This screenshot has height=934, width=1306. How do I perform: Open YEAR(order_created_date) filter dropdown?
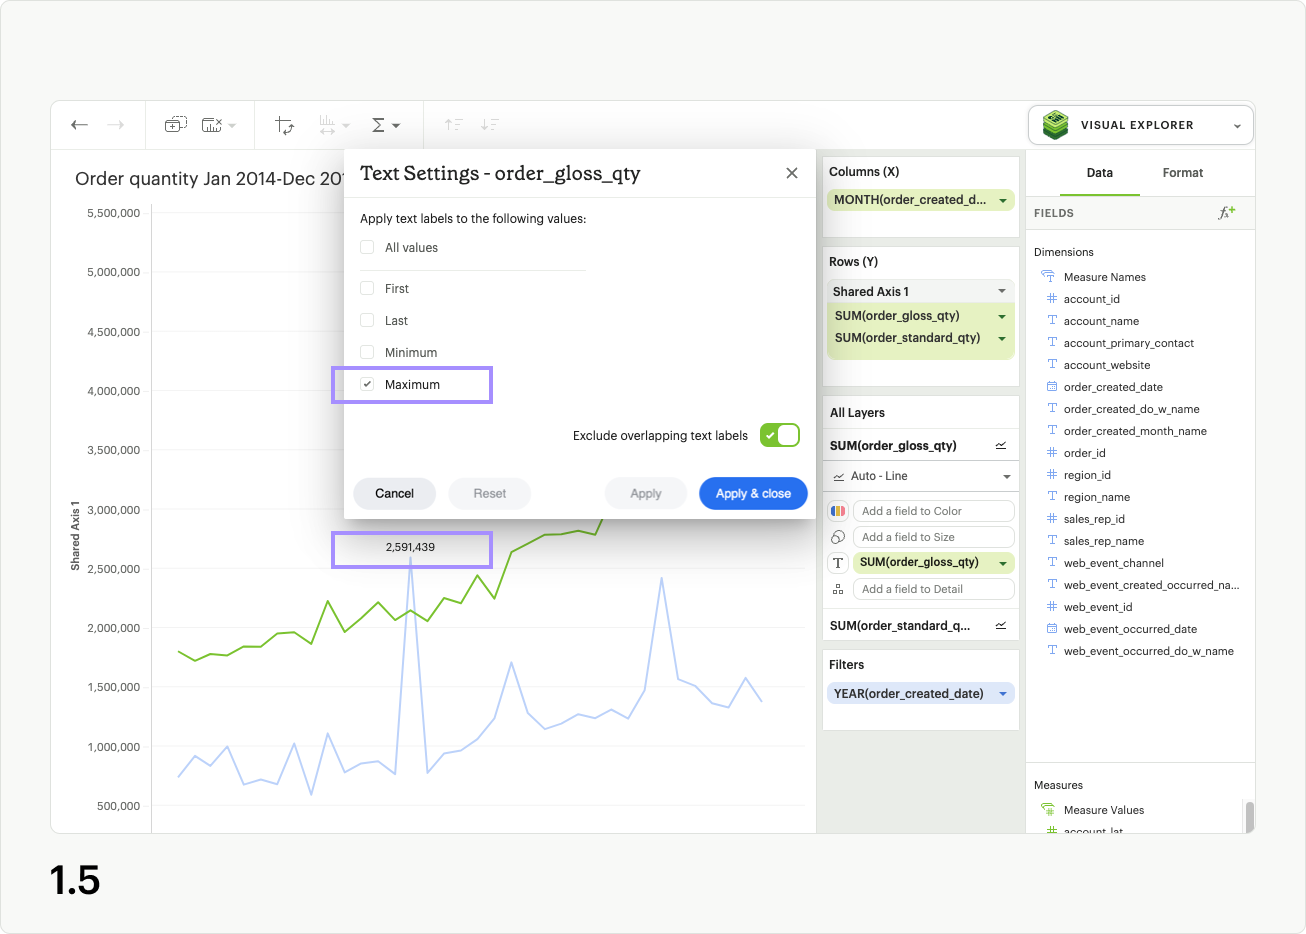coord(1003,694)
